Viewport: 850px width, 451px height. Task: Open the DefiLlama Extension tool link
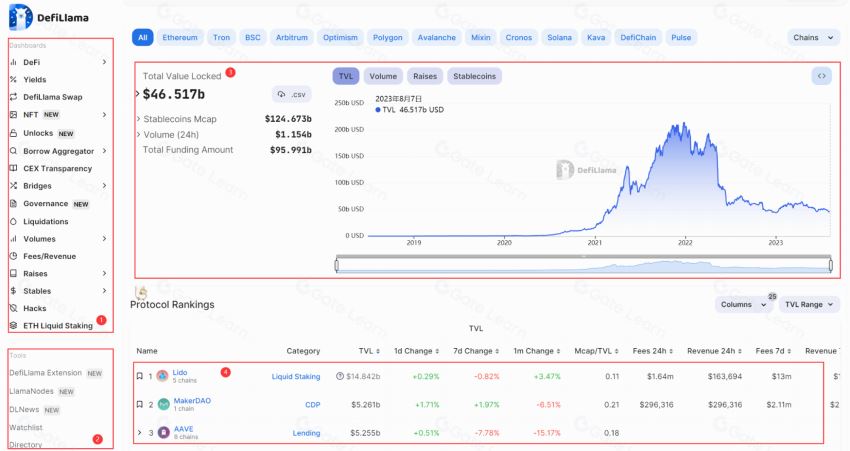46,373
